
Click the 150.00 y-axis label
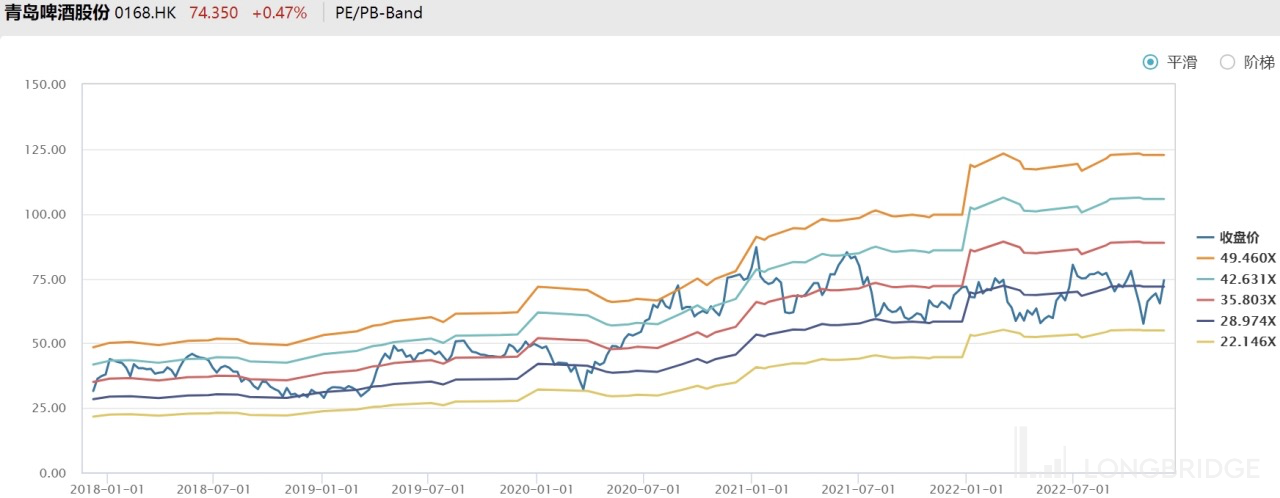[44, 84]
